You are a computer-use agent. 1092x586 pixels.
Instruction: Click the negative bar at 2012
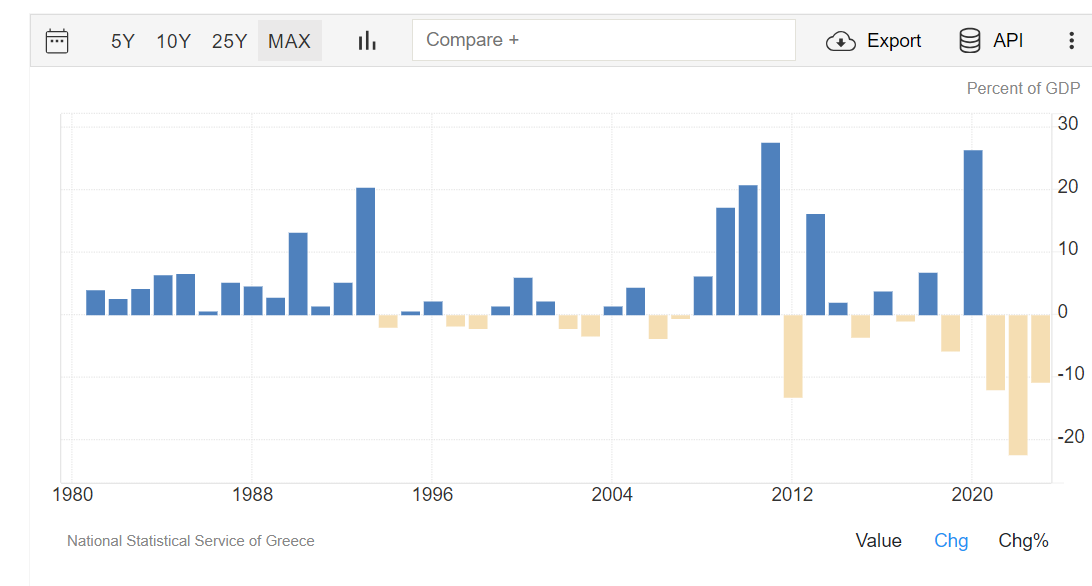coord(793,356)
